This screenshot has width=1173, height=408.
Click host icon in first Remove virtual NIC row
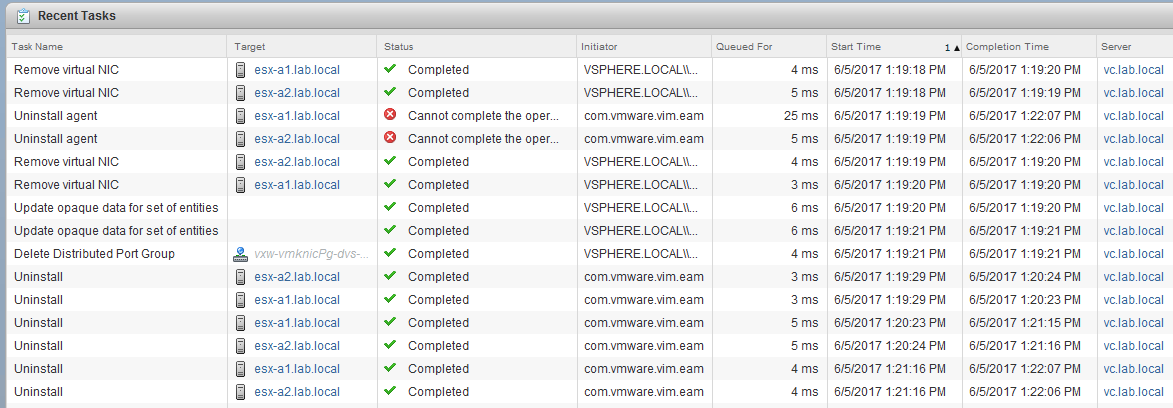coord(241,70)
